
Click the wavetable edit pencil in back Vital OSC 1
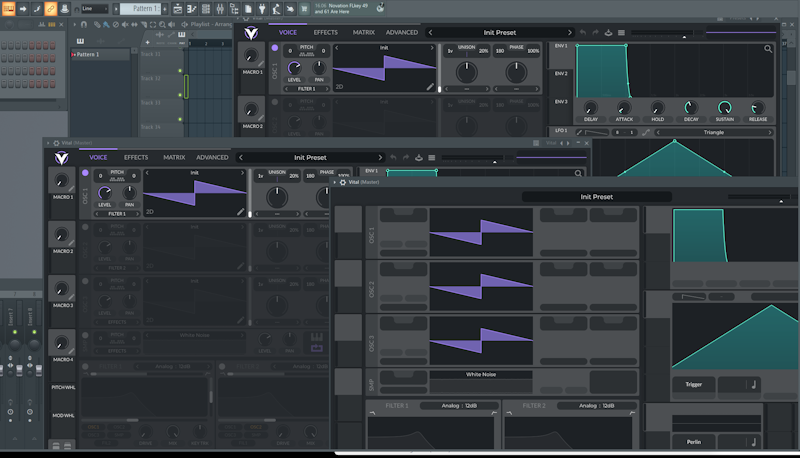click(430, 87)
